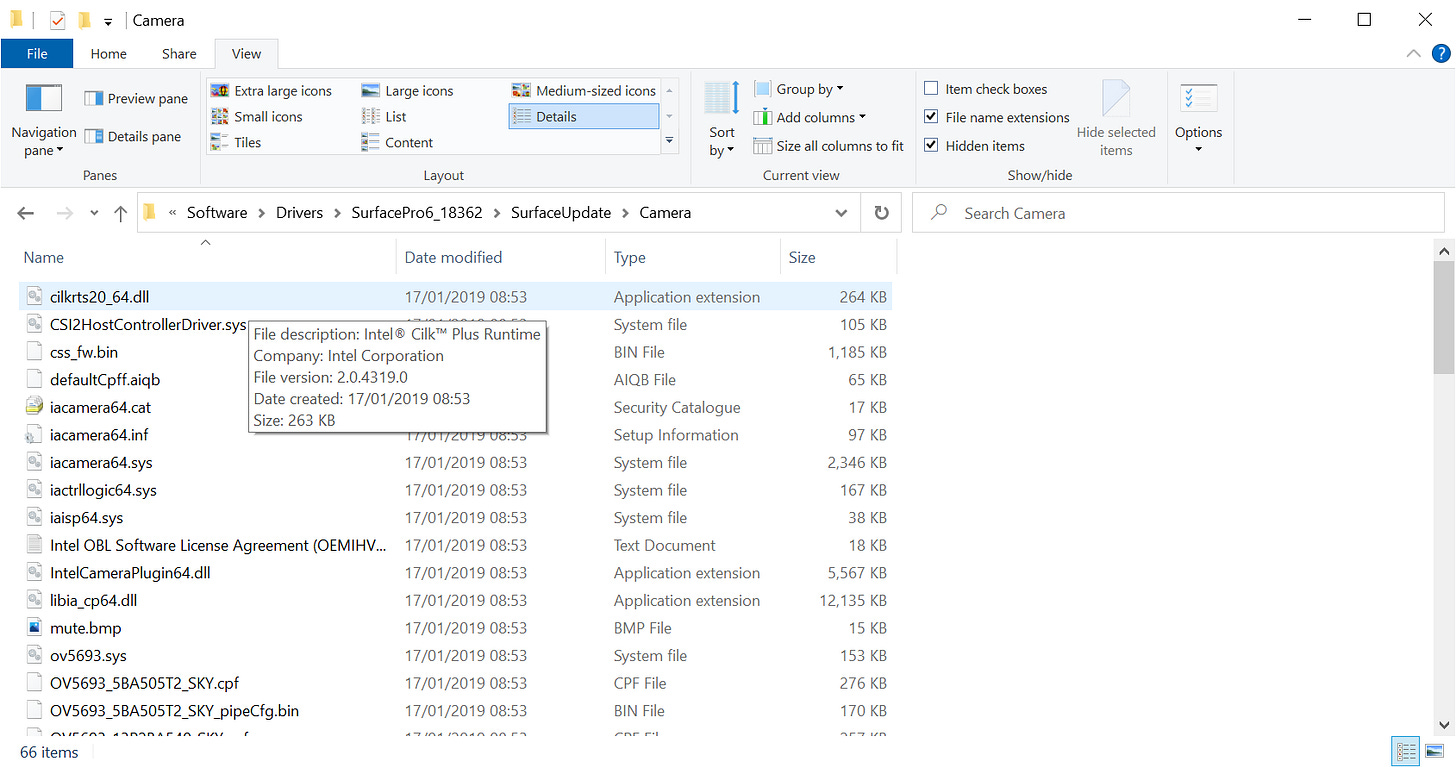1456x767 pixels.
Task: Click the search magnifier icon
Action: coord(939,213)
